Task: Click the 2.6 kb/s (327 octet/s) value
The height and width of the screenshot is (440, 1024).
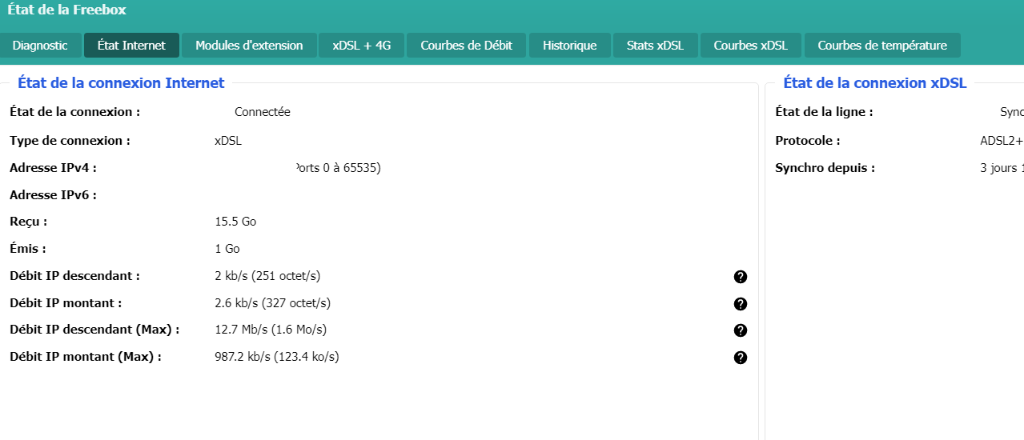Action: coord(272,304)
